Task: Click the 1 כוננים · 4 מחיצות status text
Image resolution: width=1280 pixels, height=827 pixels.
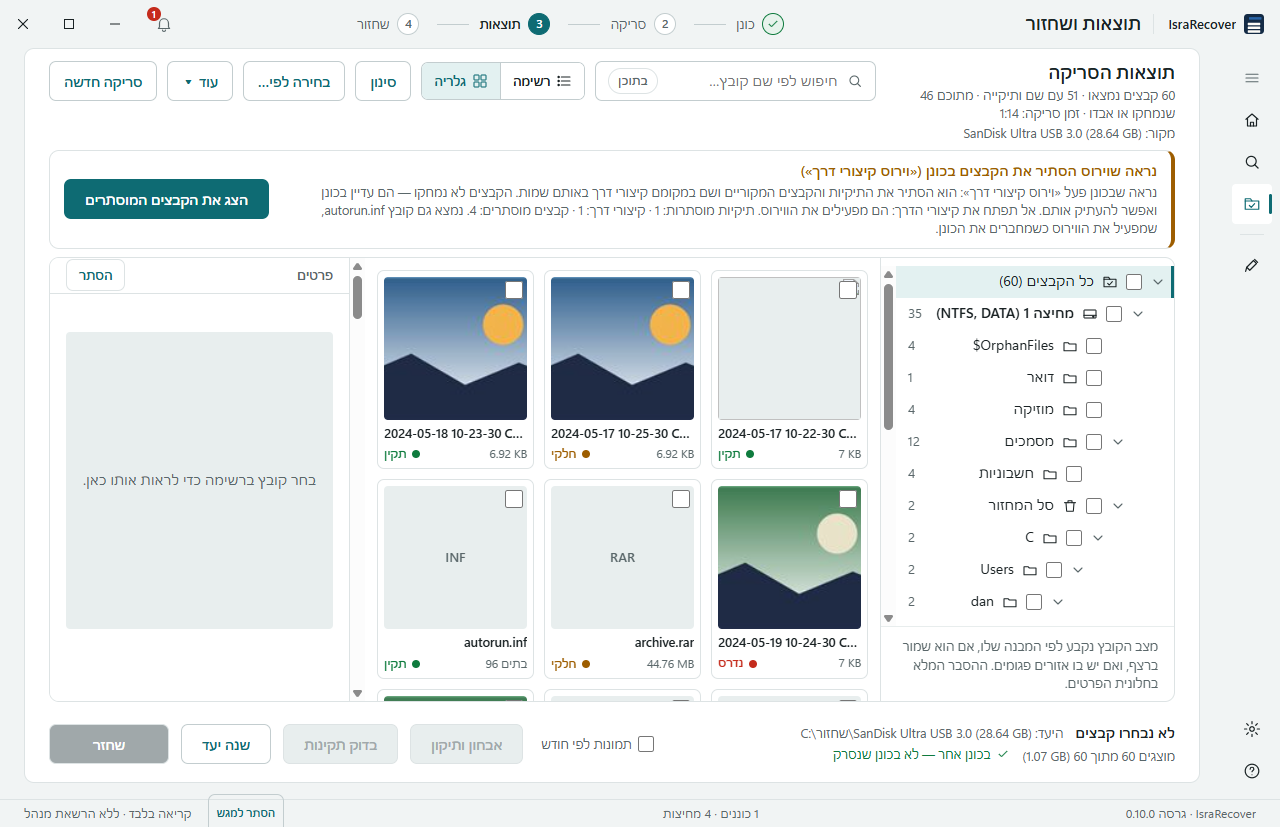Action: [711, 813]
